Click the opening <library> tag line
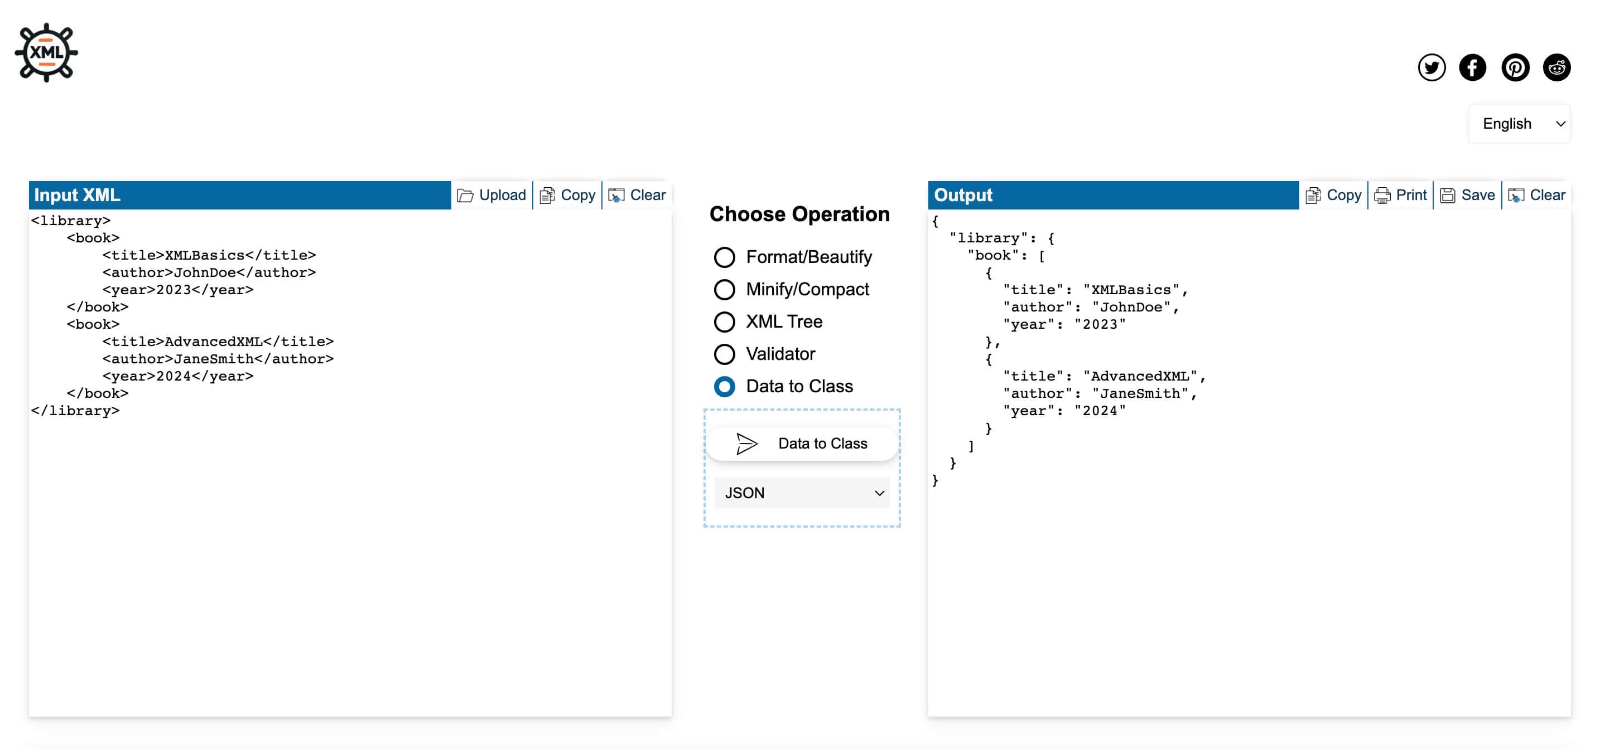The width and height of the screenshot is (1600, 750). tap(71, 221)
